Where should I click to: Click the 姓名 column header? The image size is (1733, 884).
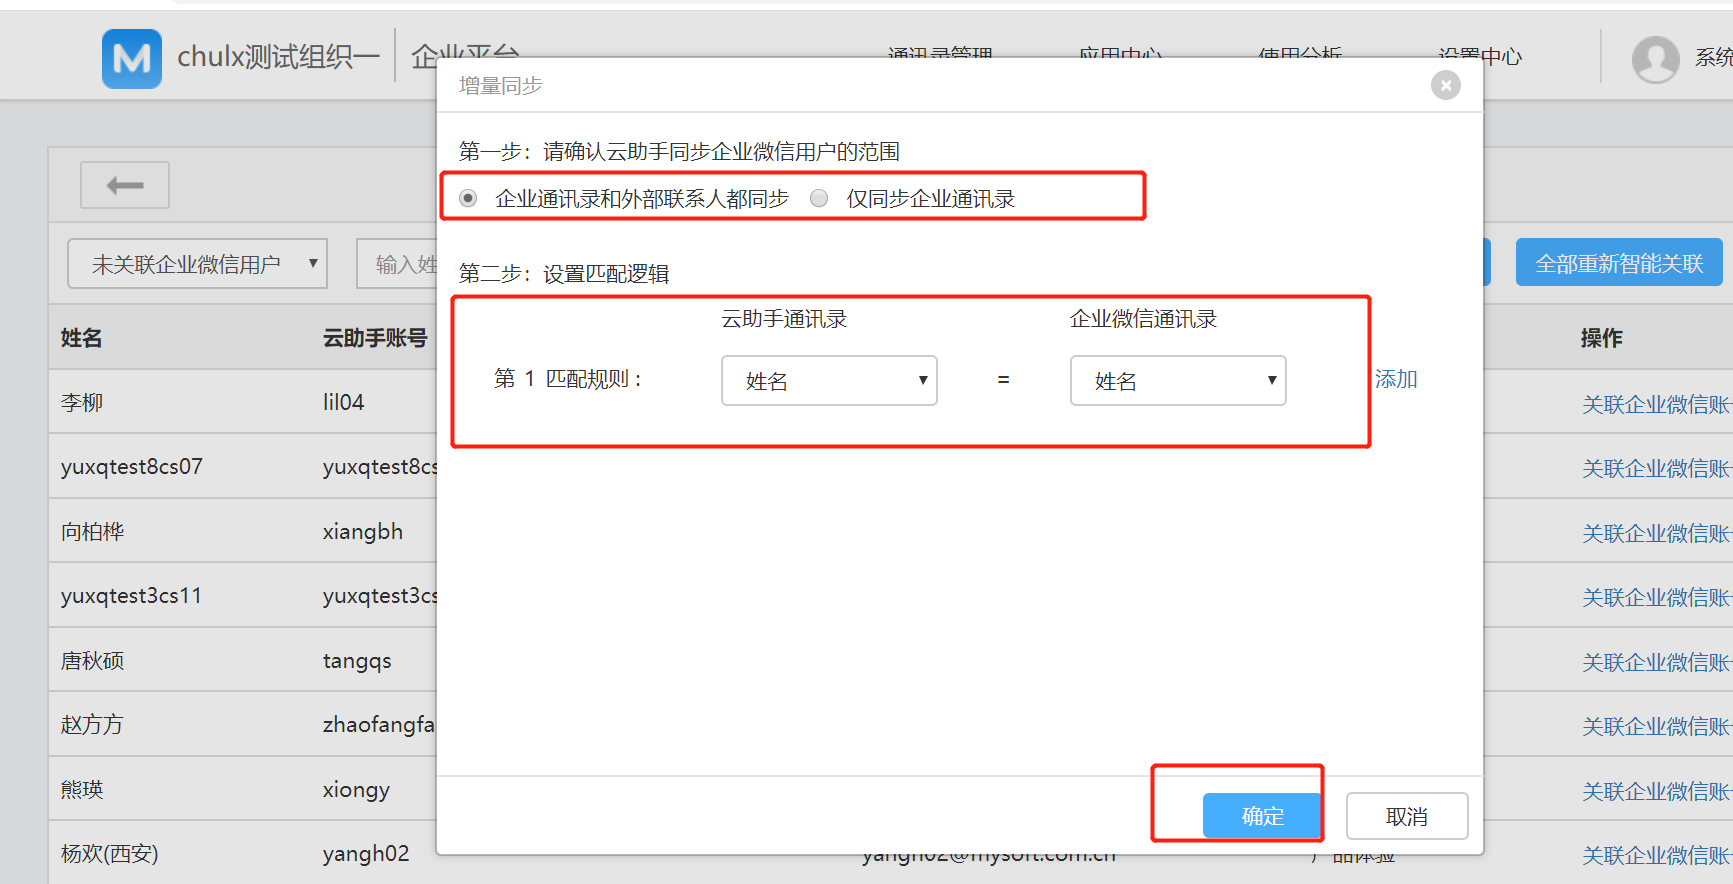tap(81, 338)
